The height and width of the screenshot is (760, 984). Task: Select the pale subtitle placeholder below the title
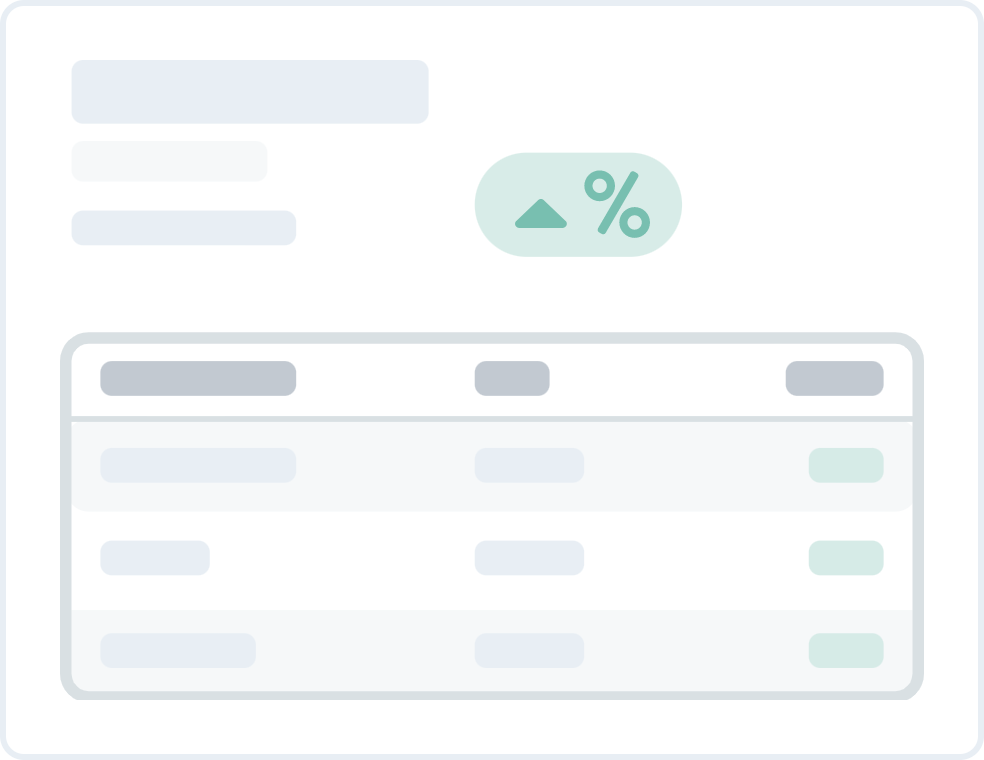coord(169,161)
